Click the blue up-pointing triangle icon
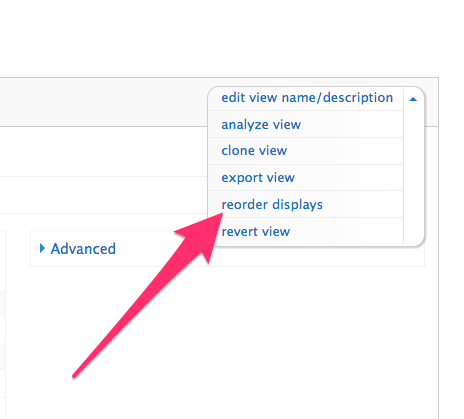Image resolution: width=464 pixels, height=419 pixels. point(413,99)
